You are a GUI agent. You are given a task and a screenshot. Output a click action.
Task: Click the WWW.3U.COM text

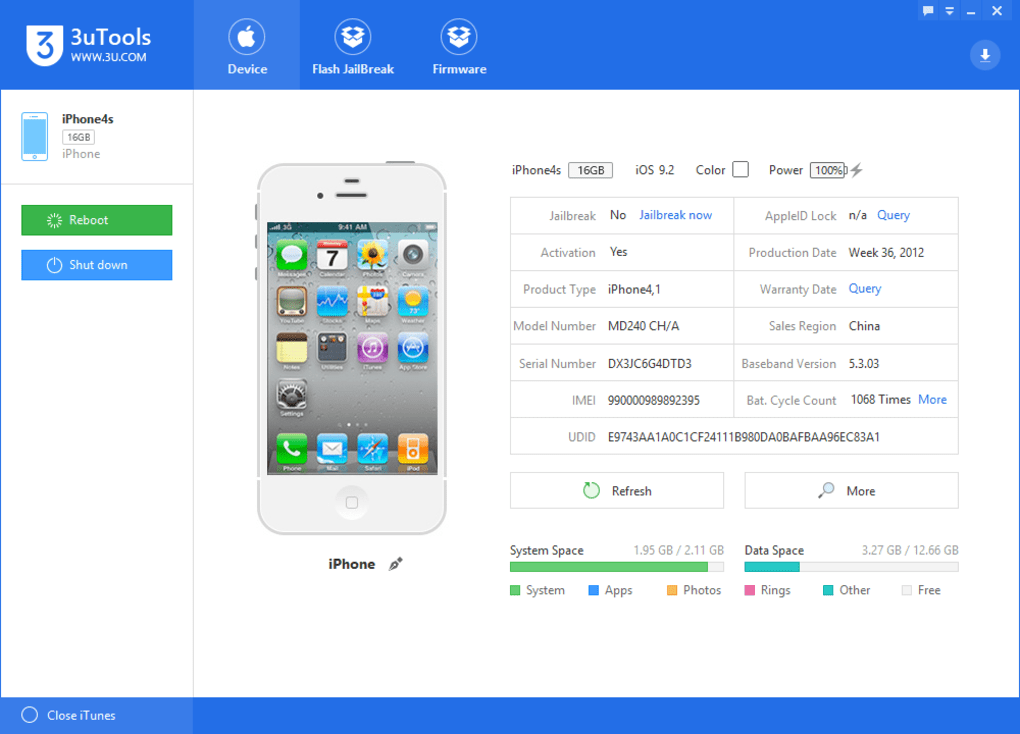tap(109, 57)
